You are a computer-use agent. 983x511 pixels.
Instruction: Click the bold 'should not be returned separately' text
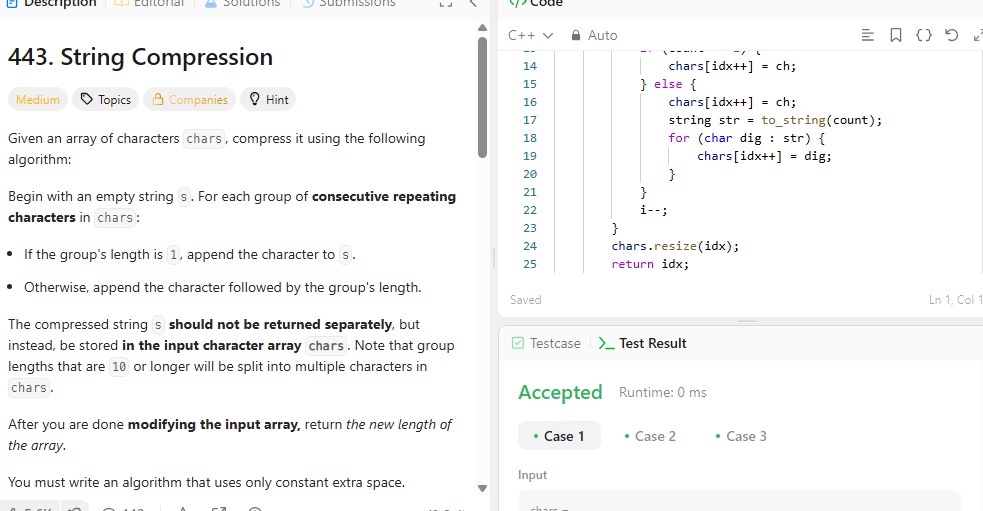[x=280, y=324]
